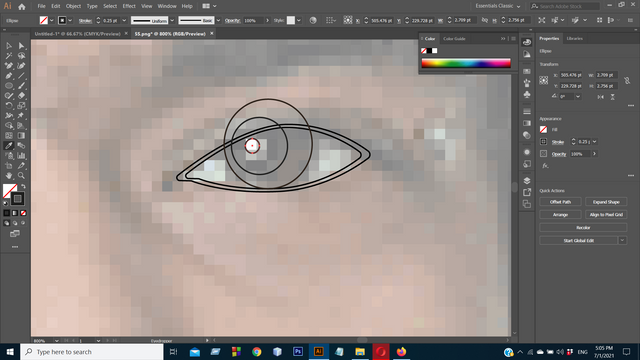Flip selection horizontally in Transform section
This screenshot has width=640, height=360.
click(600, 97)
